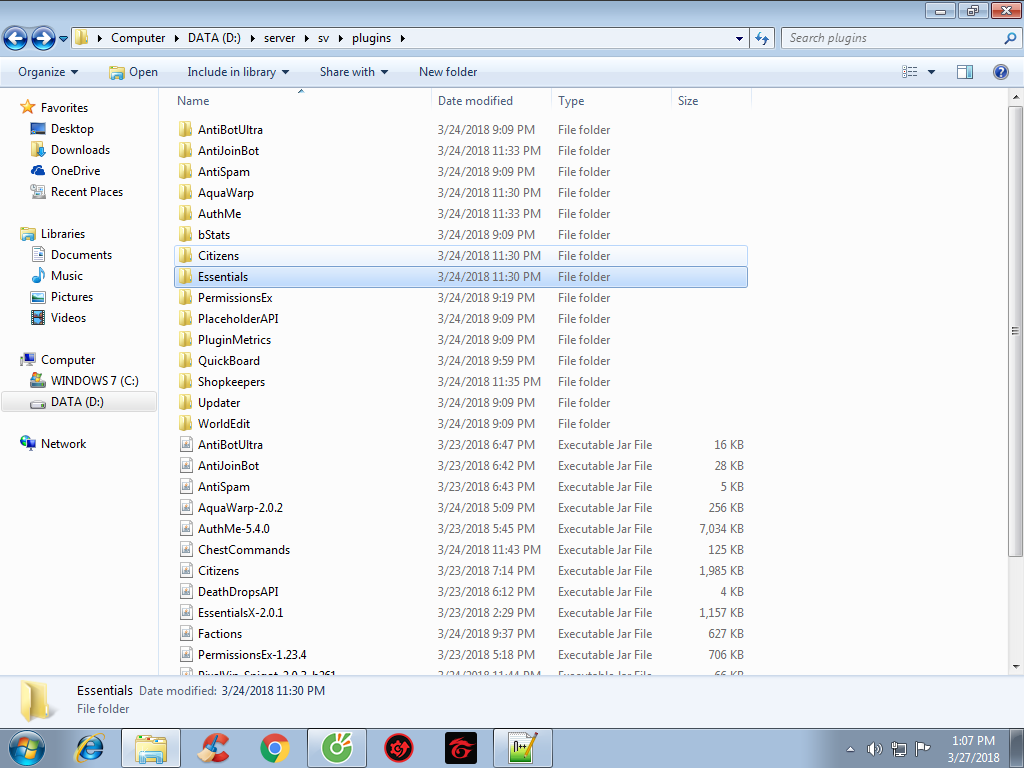Open the taskbar clock and date
The height and width of the screenshot is (768, 1024).
(x=973, y=749)
